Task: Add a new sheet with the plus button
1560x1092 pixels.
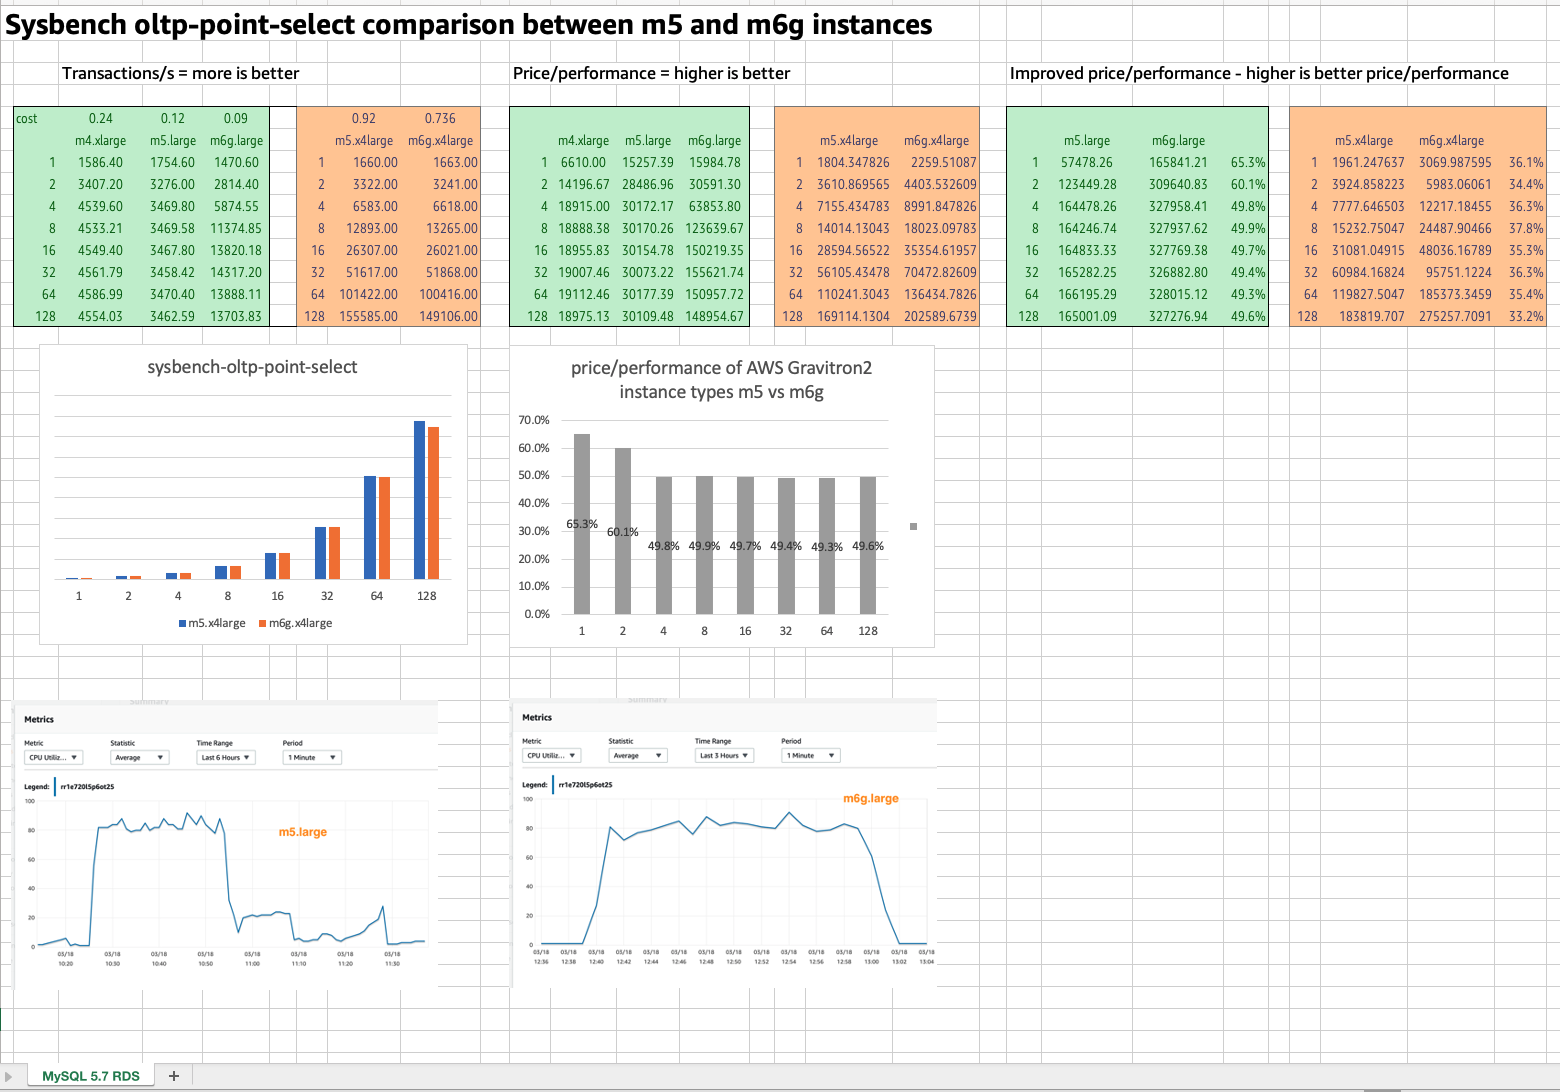Action: [x=174, y=1076]
